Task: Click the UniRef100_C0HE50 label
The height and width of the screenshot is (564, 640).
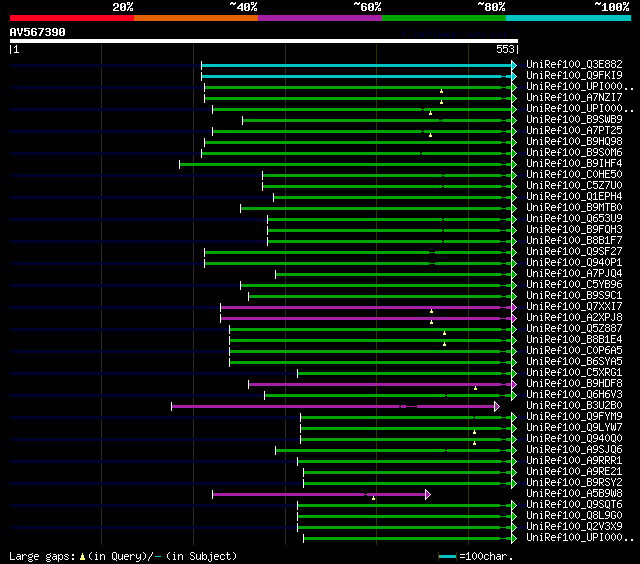Action: point(574,175)
